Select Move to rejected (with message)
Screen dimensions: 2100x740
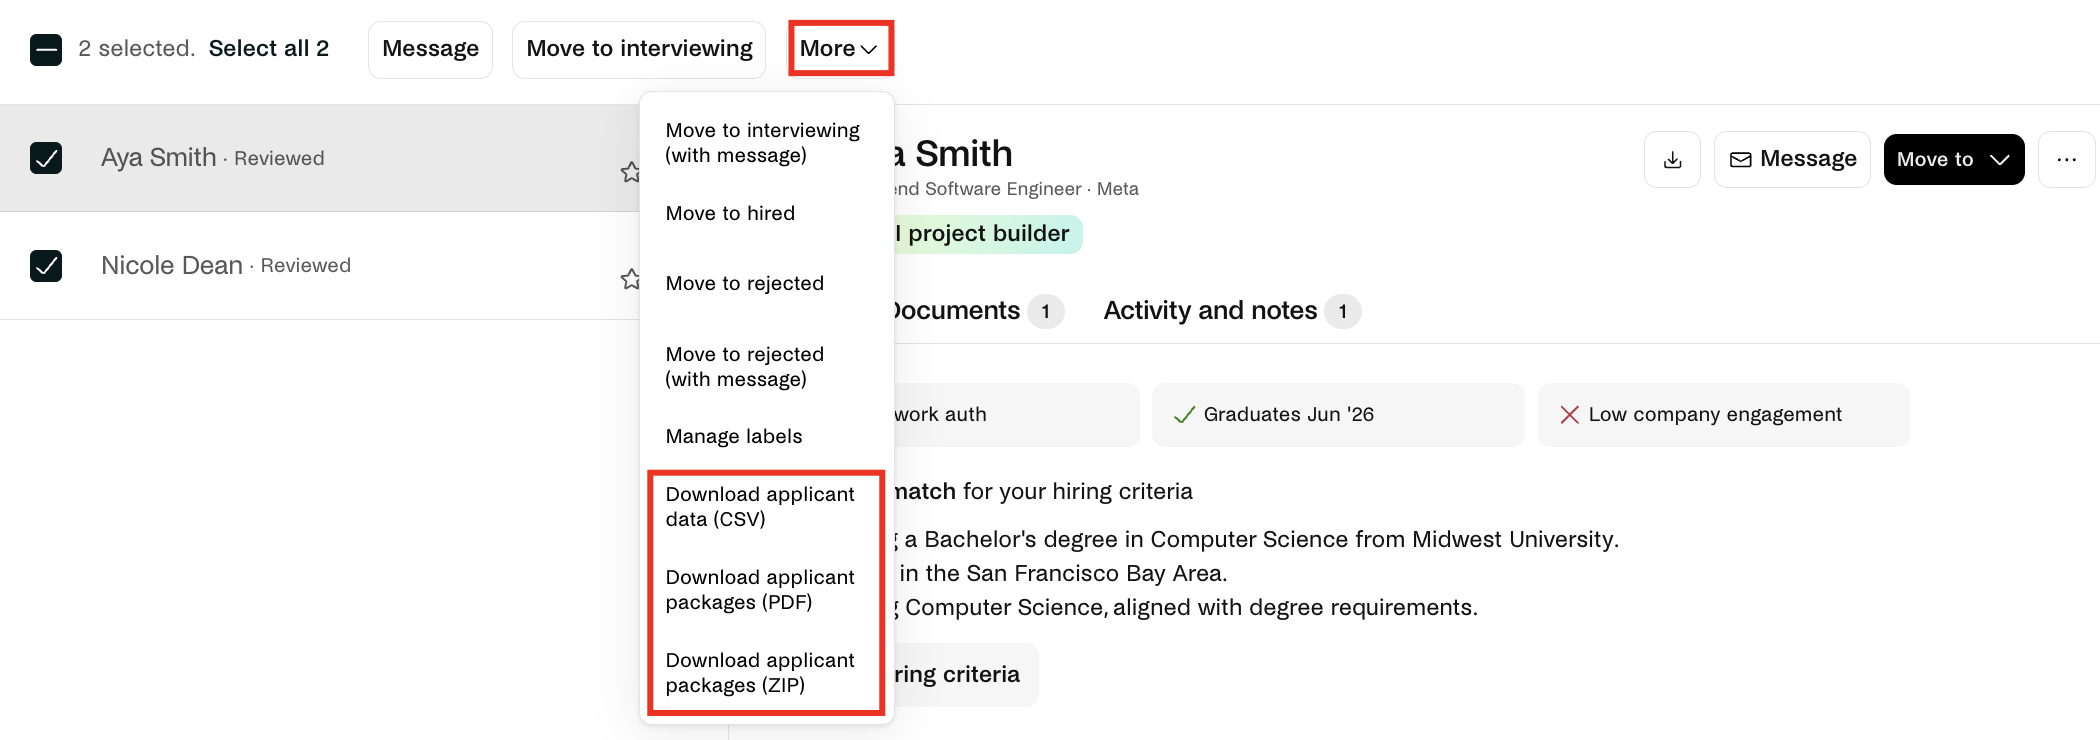click(745, 367)
